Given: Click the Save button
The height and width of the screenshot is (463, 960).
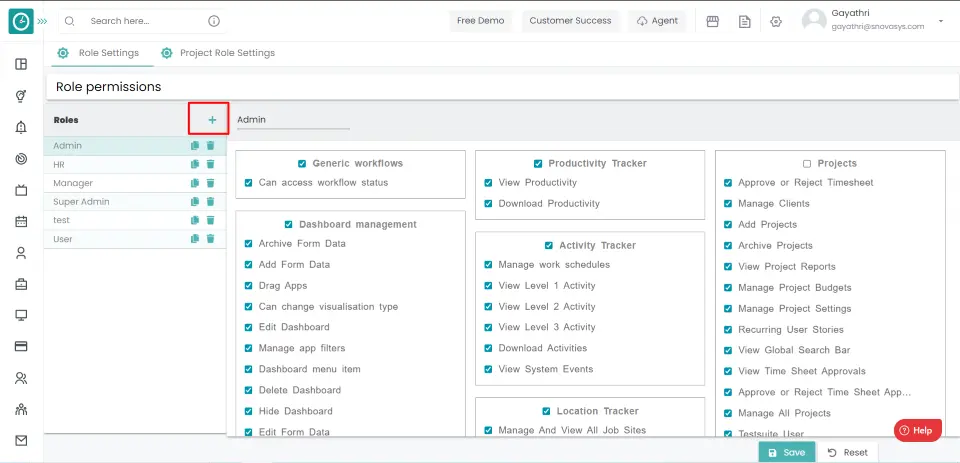Looking at the screenshot, I should [x=786, y=452].
